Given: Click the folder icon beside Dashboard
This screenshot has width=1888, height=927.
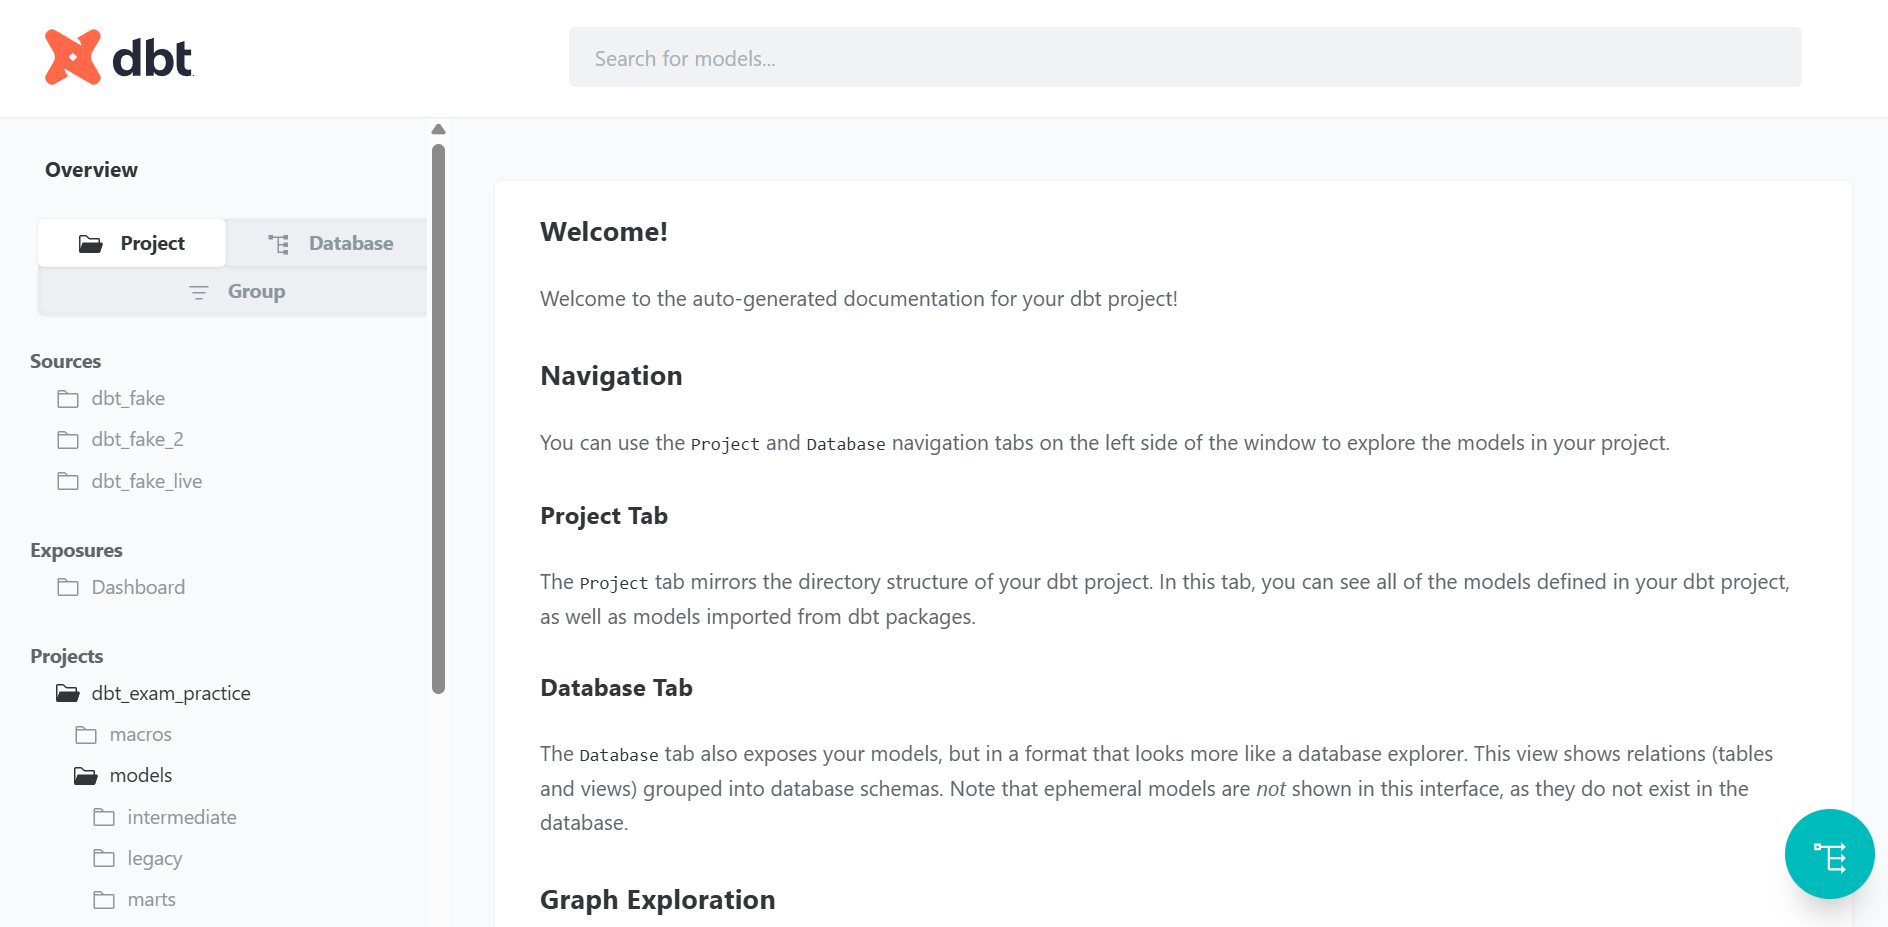Looking at the screenshot, I should tap(68, 587).
